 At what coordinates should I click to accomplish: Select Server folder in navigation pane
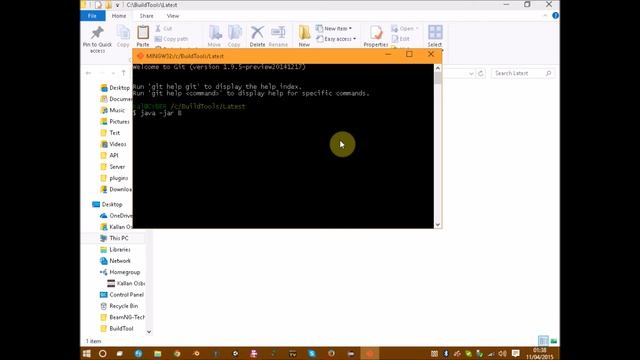(x=113, y=167)
